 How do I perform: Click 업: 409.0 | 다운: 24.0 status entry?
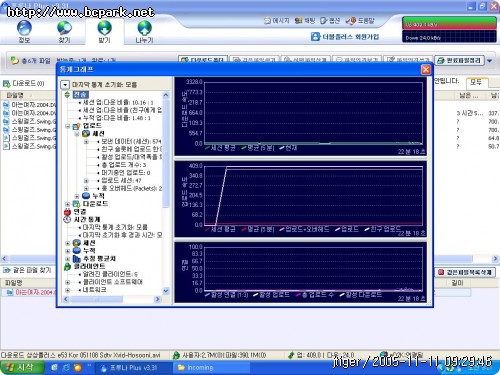322,355
